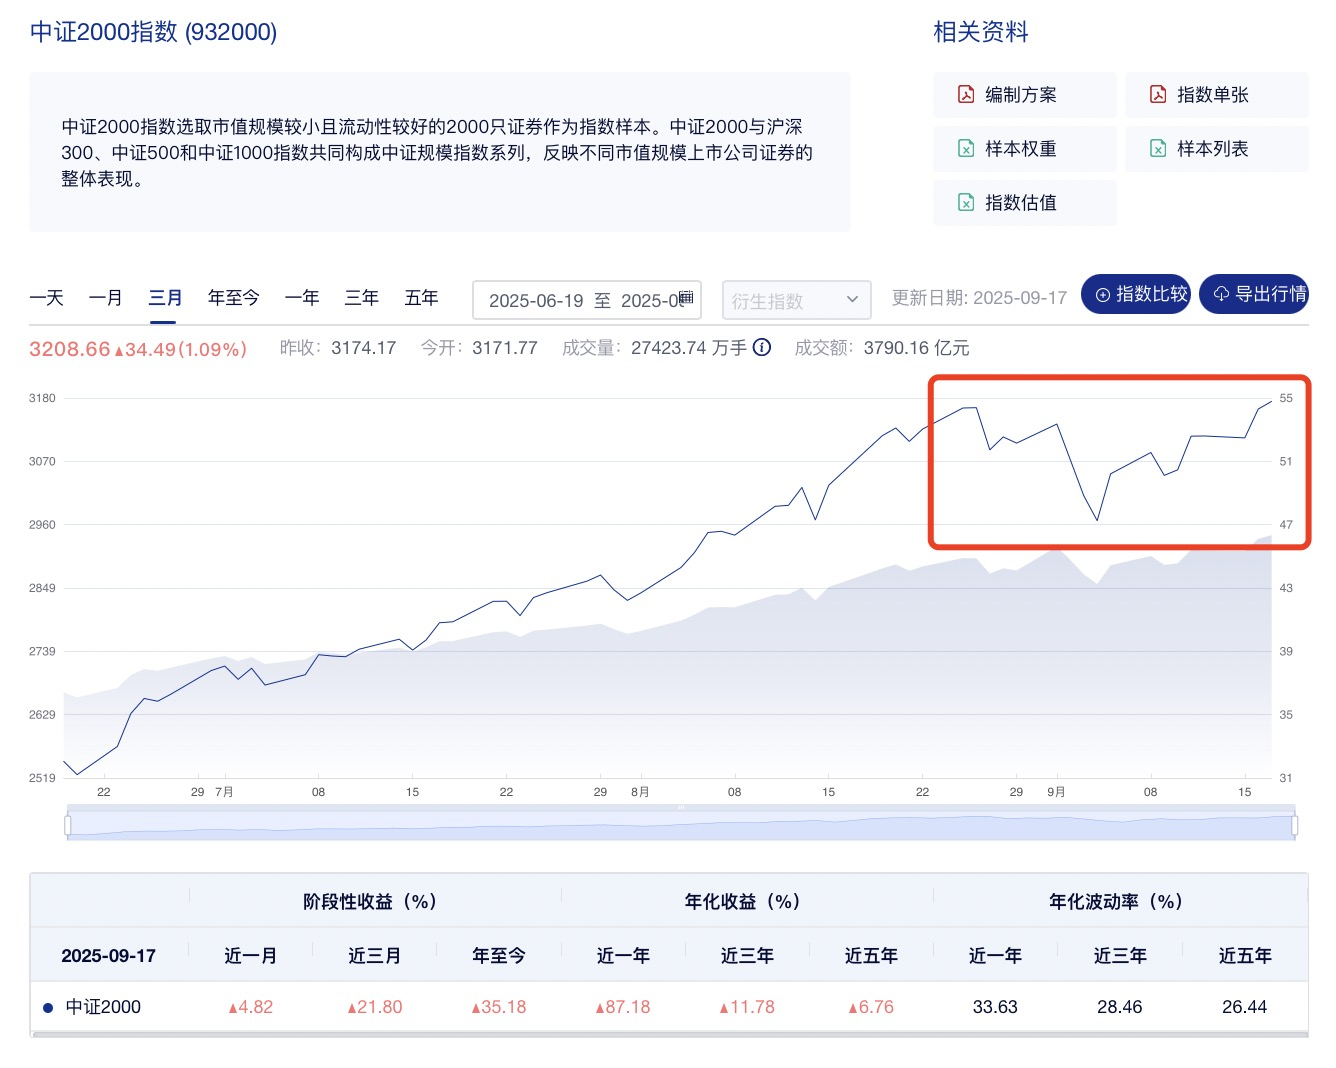The width and height of the screenshot is (1336, 1068).
Task: Click the annualized three-year return 11.78
Action: click(x=747, y=1007)
